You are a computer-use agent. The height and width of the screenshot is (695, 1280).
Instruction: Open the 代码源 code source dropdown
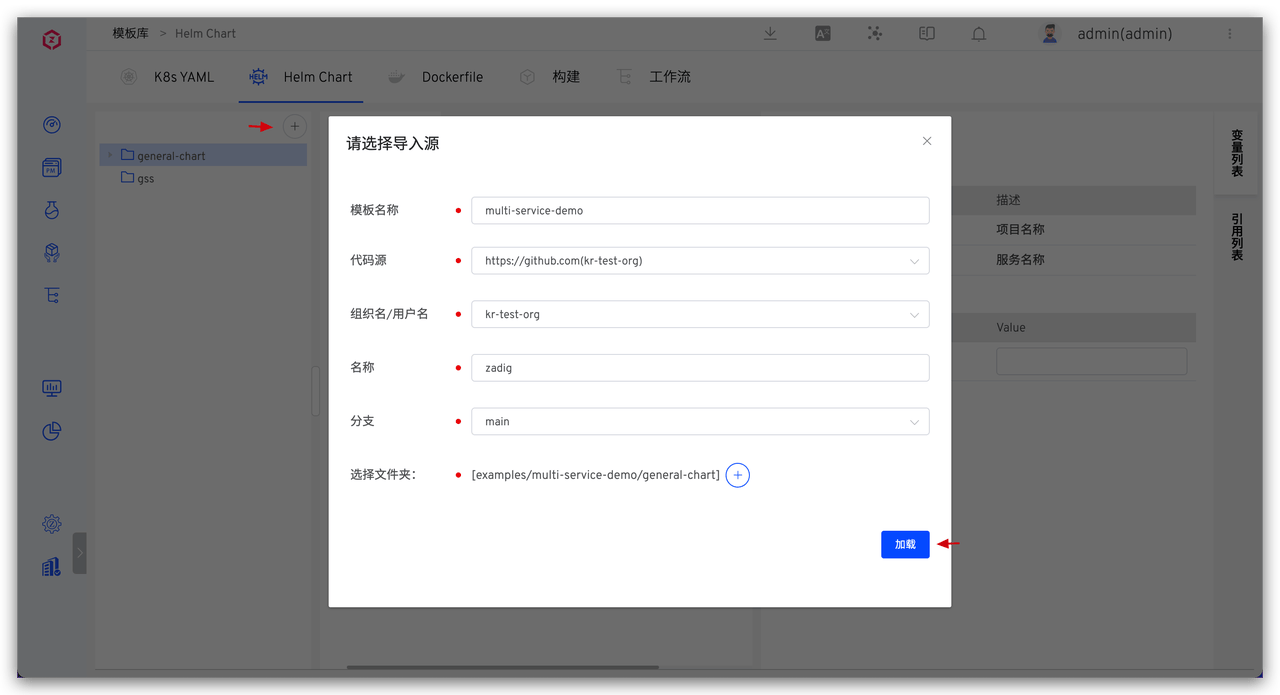point(699,261)
